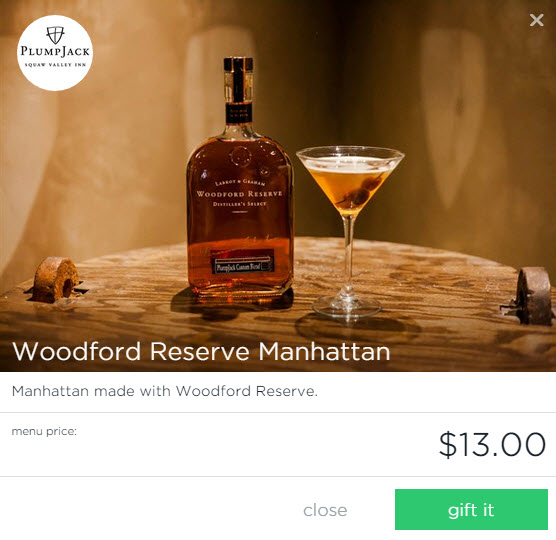Click the PlumpJack circular logo
This screenshot has height=540, width=556.
click(55, 53)
